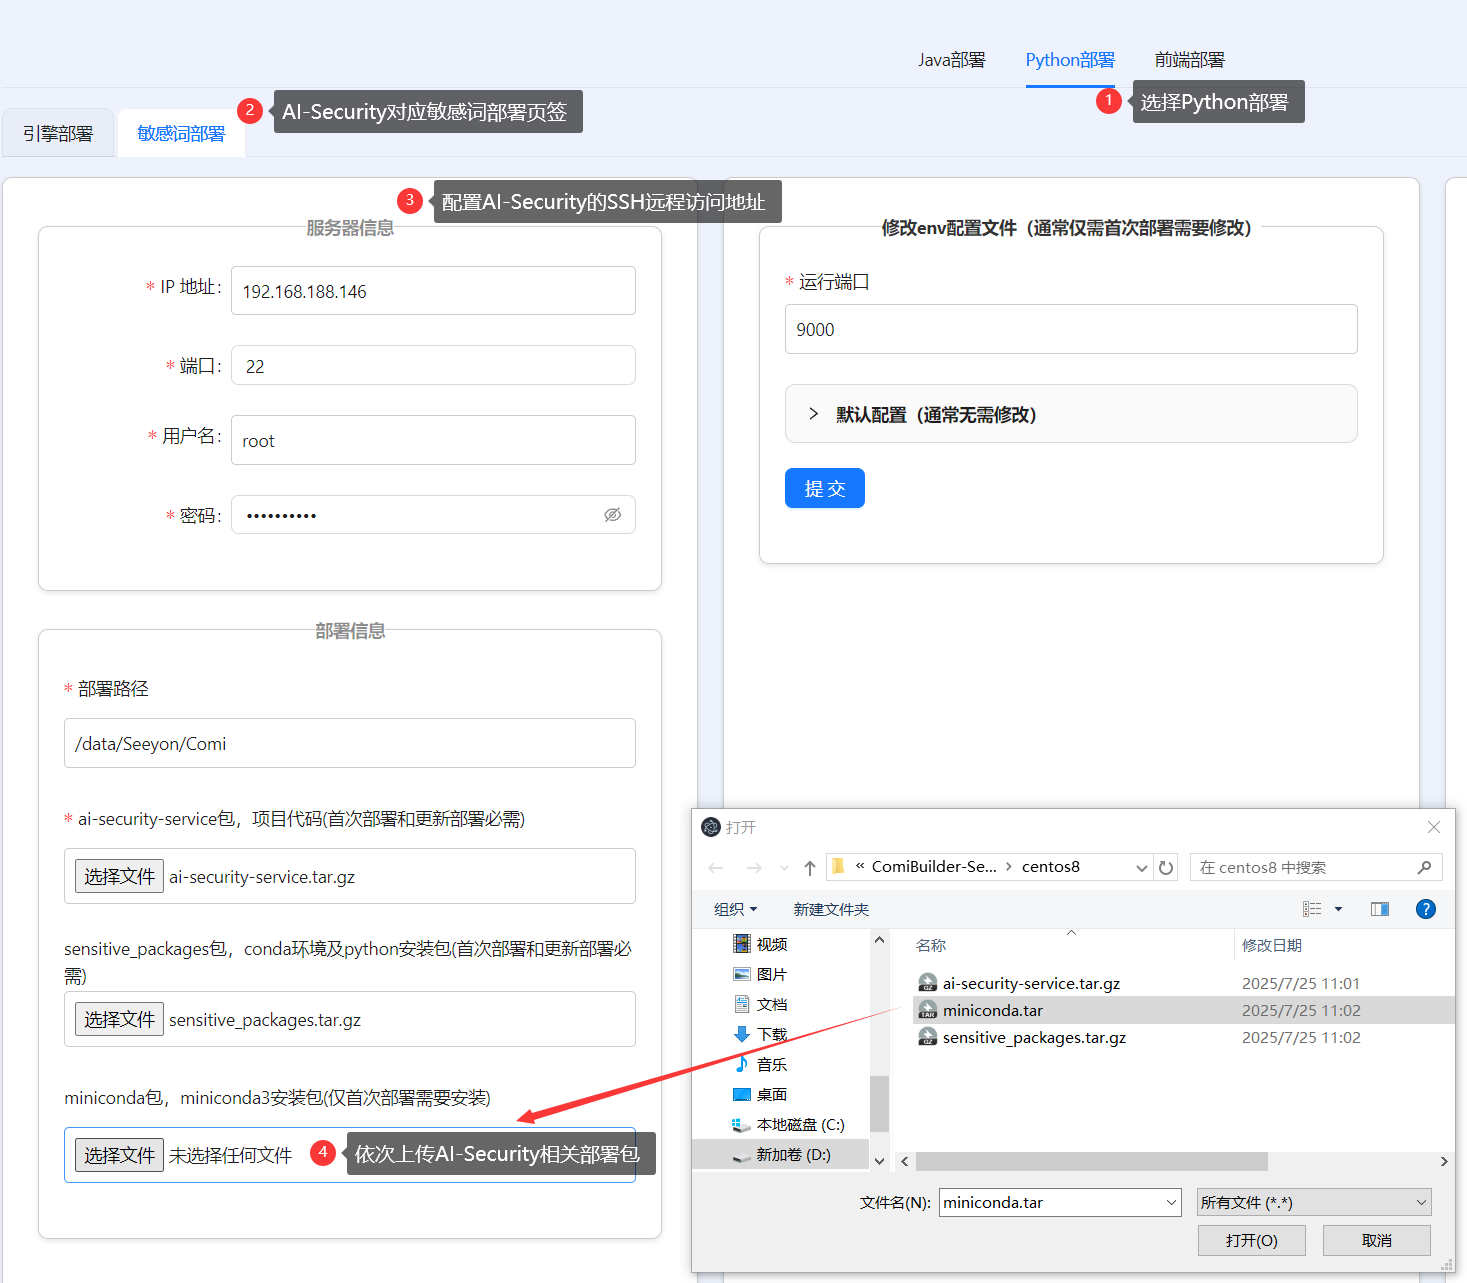
Task: Click the 运行端口 field showing 9000
Action: click(1071, 329)
